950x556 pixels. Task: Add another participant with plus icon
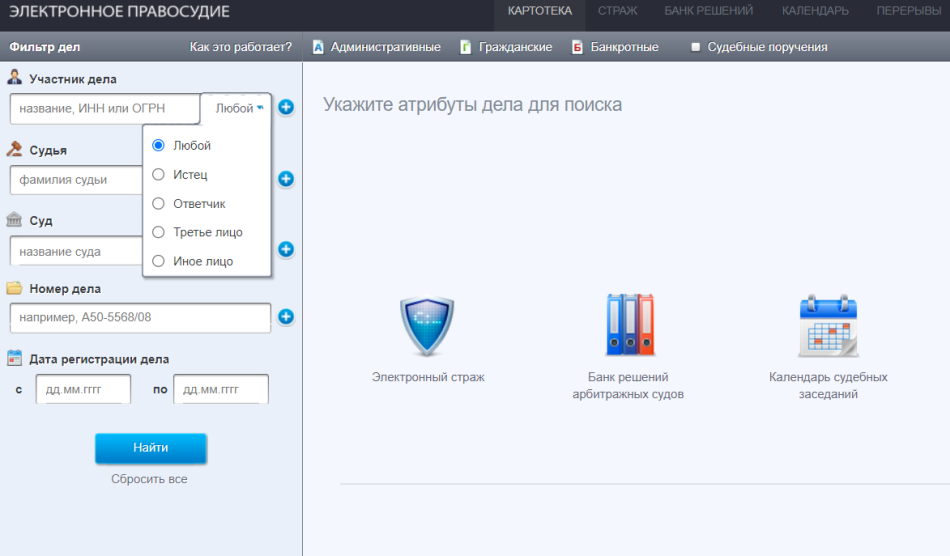tap(286, 108)
